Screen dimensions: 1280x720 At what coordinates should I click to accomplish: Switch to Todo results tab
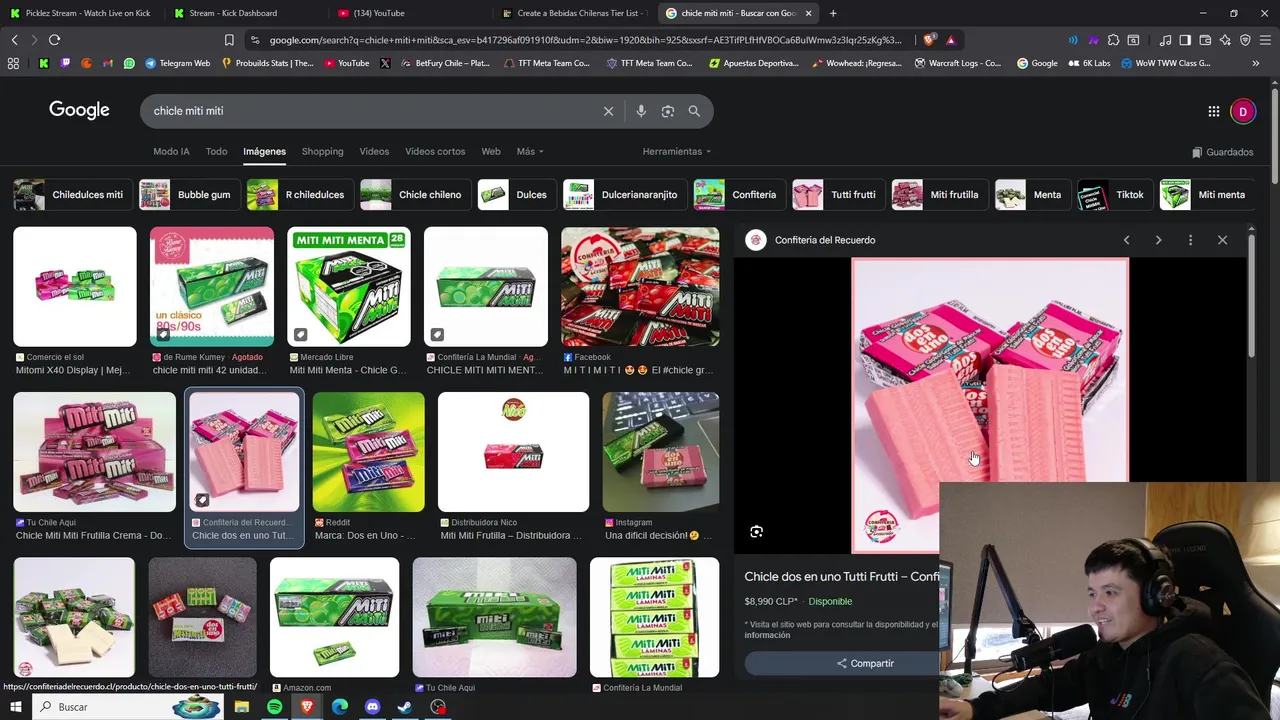point(216,152)
